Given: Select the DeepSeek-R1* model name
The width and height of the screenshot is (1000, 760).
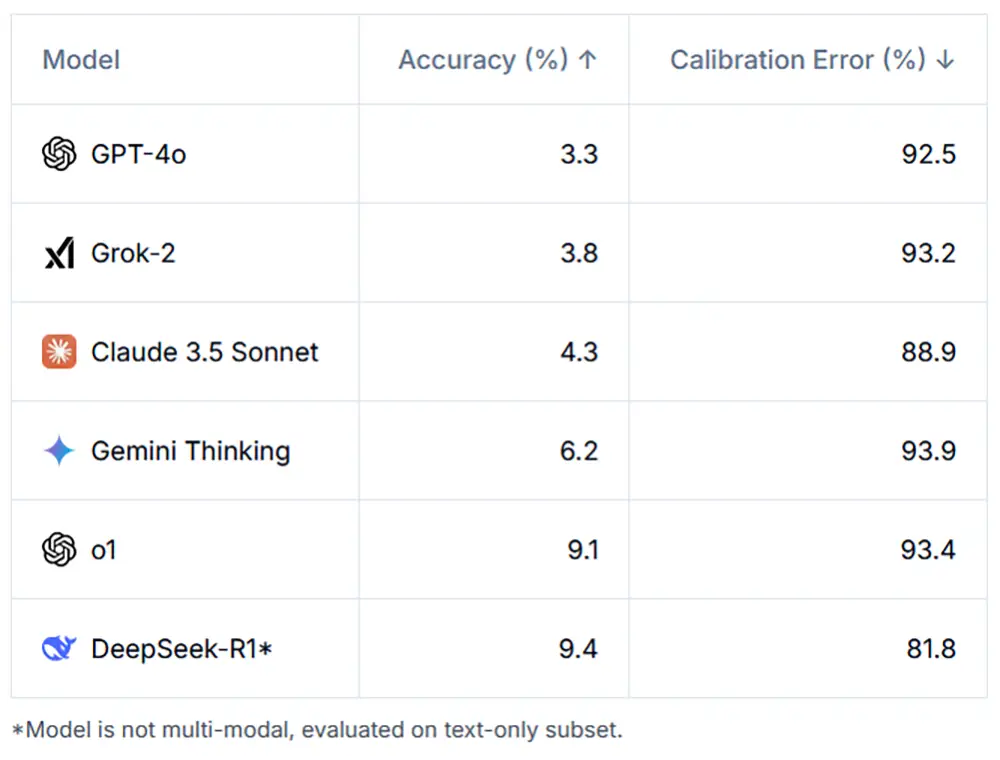Looking at the screenshot, I should [182, 648].
